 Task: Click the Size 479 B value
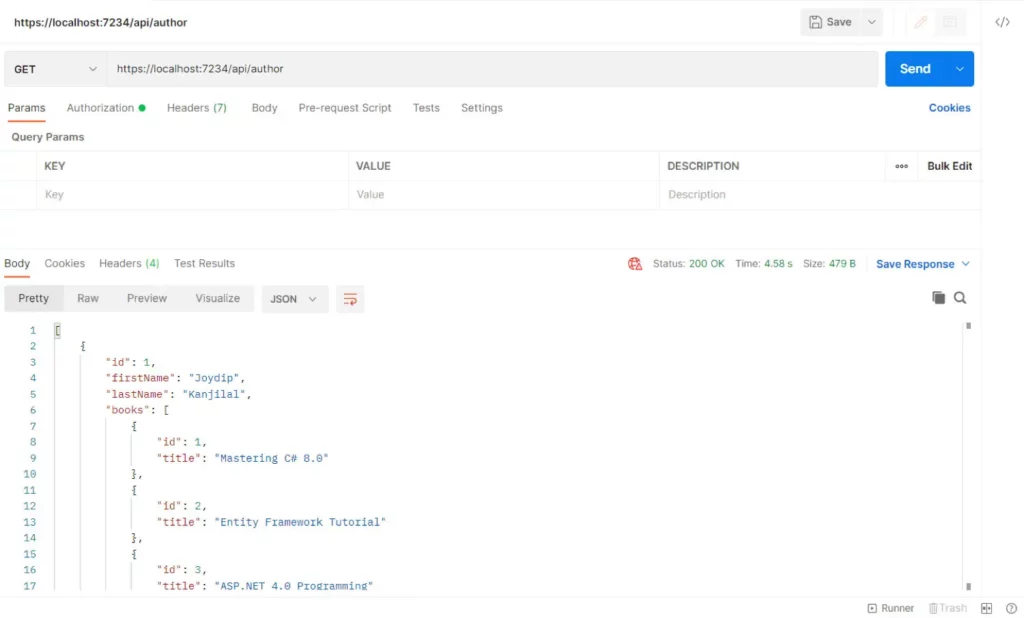point(842,264)
